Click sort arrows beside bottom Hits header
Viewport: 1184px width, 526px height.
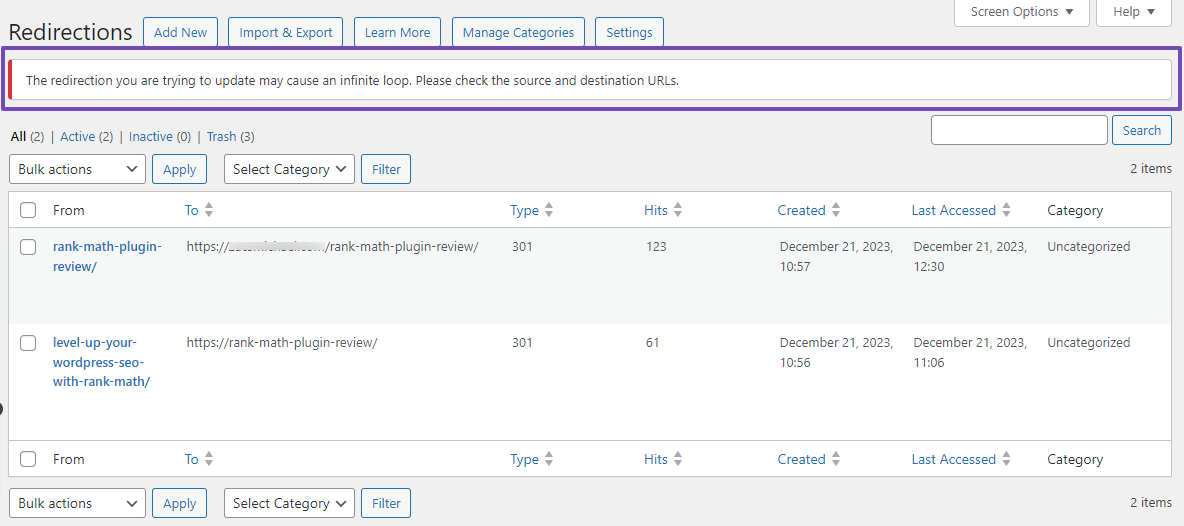[678, 459]
